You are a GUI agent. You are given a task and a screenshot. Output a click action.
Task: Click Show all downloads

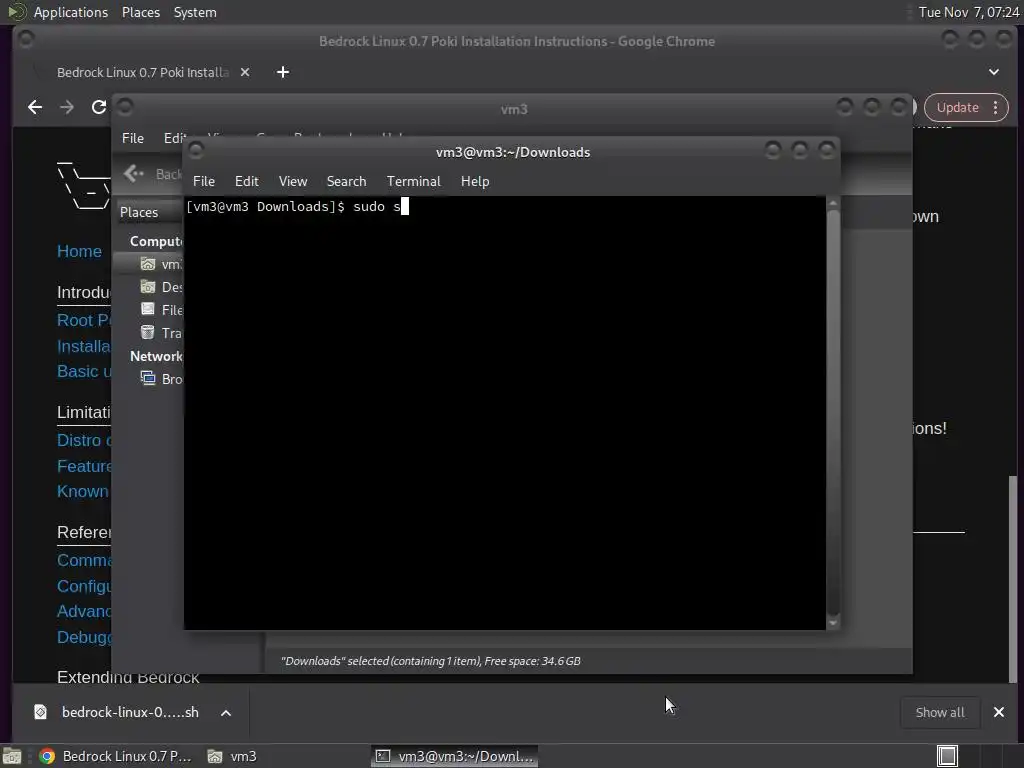[940, 712]
